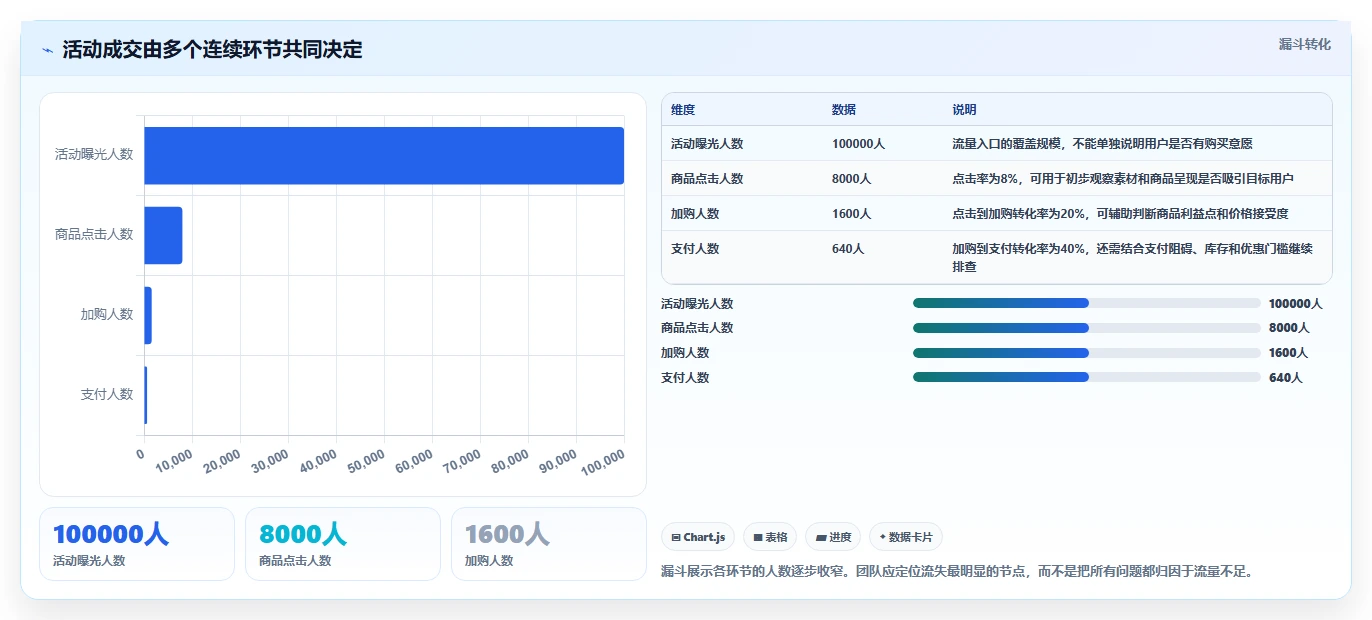Click the 1600人 cell in the table

851,213
